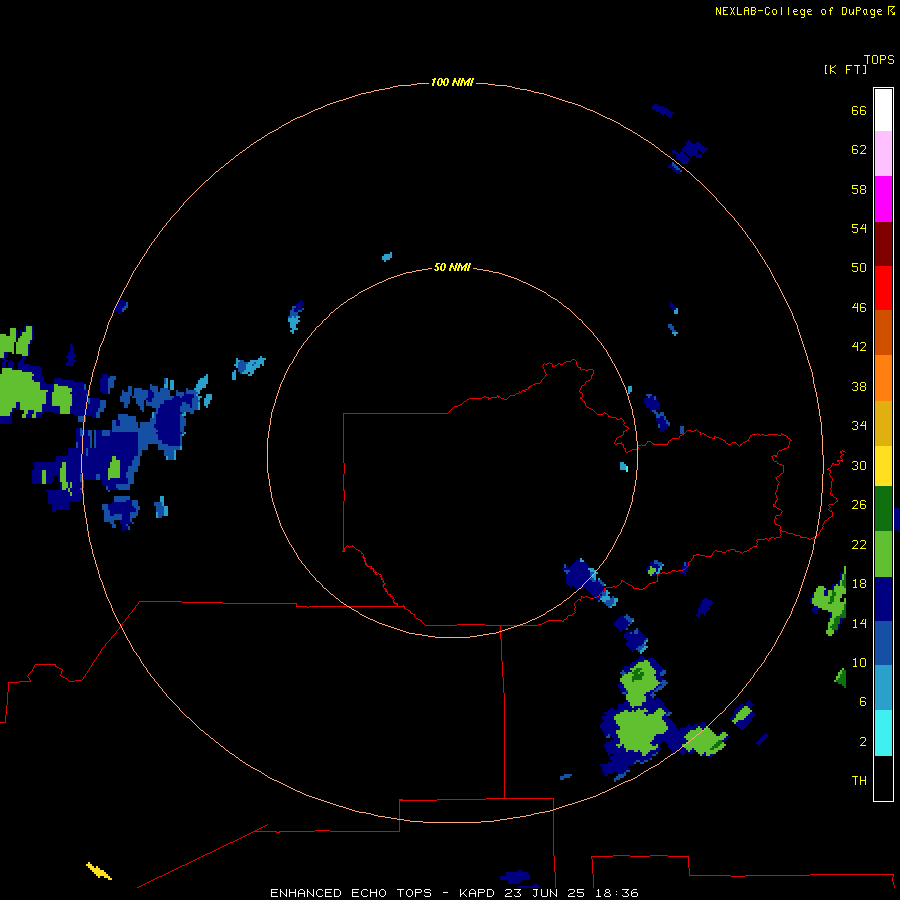
Task: Click the legend value 46
Action: tap(859, 307)
